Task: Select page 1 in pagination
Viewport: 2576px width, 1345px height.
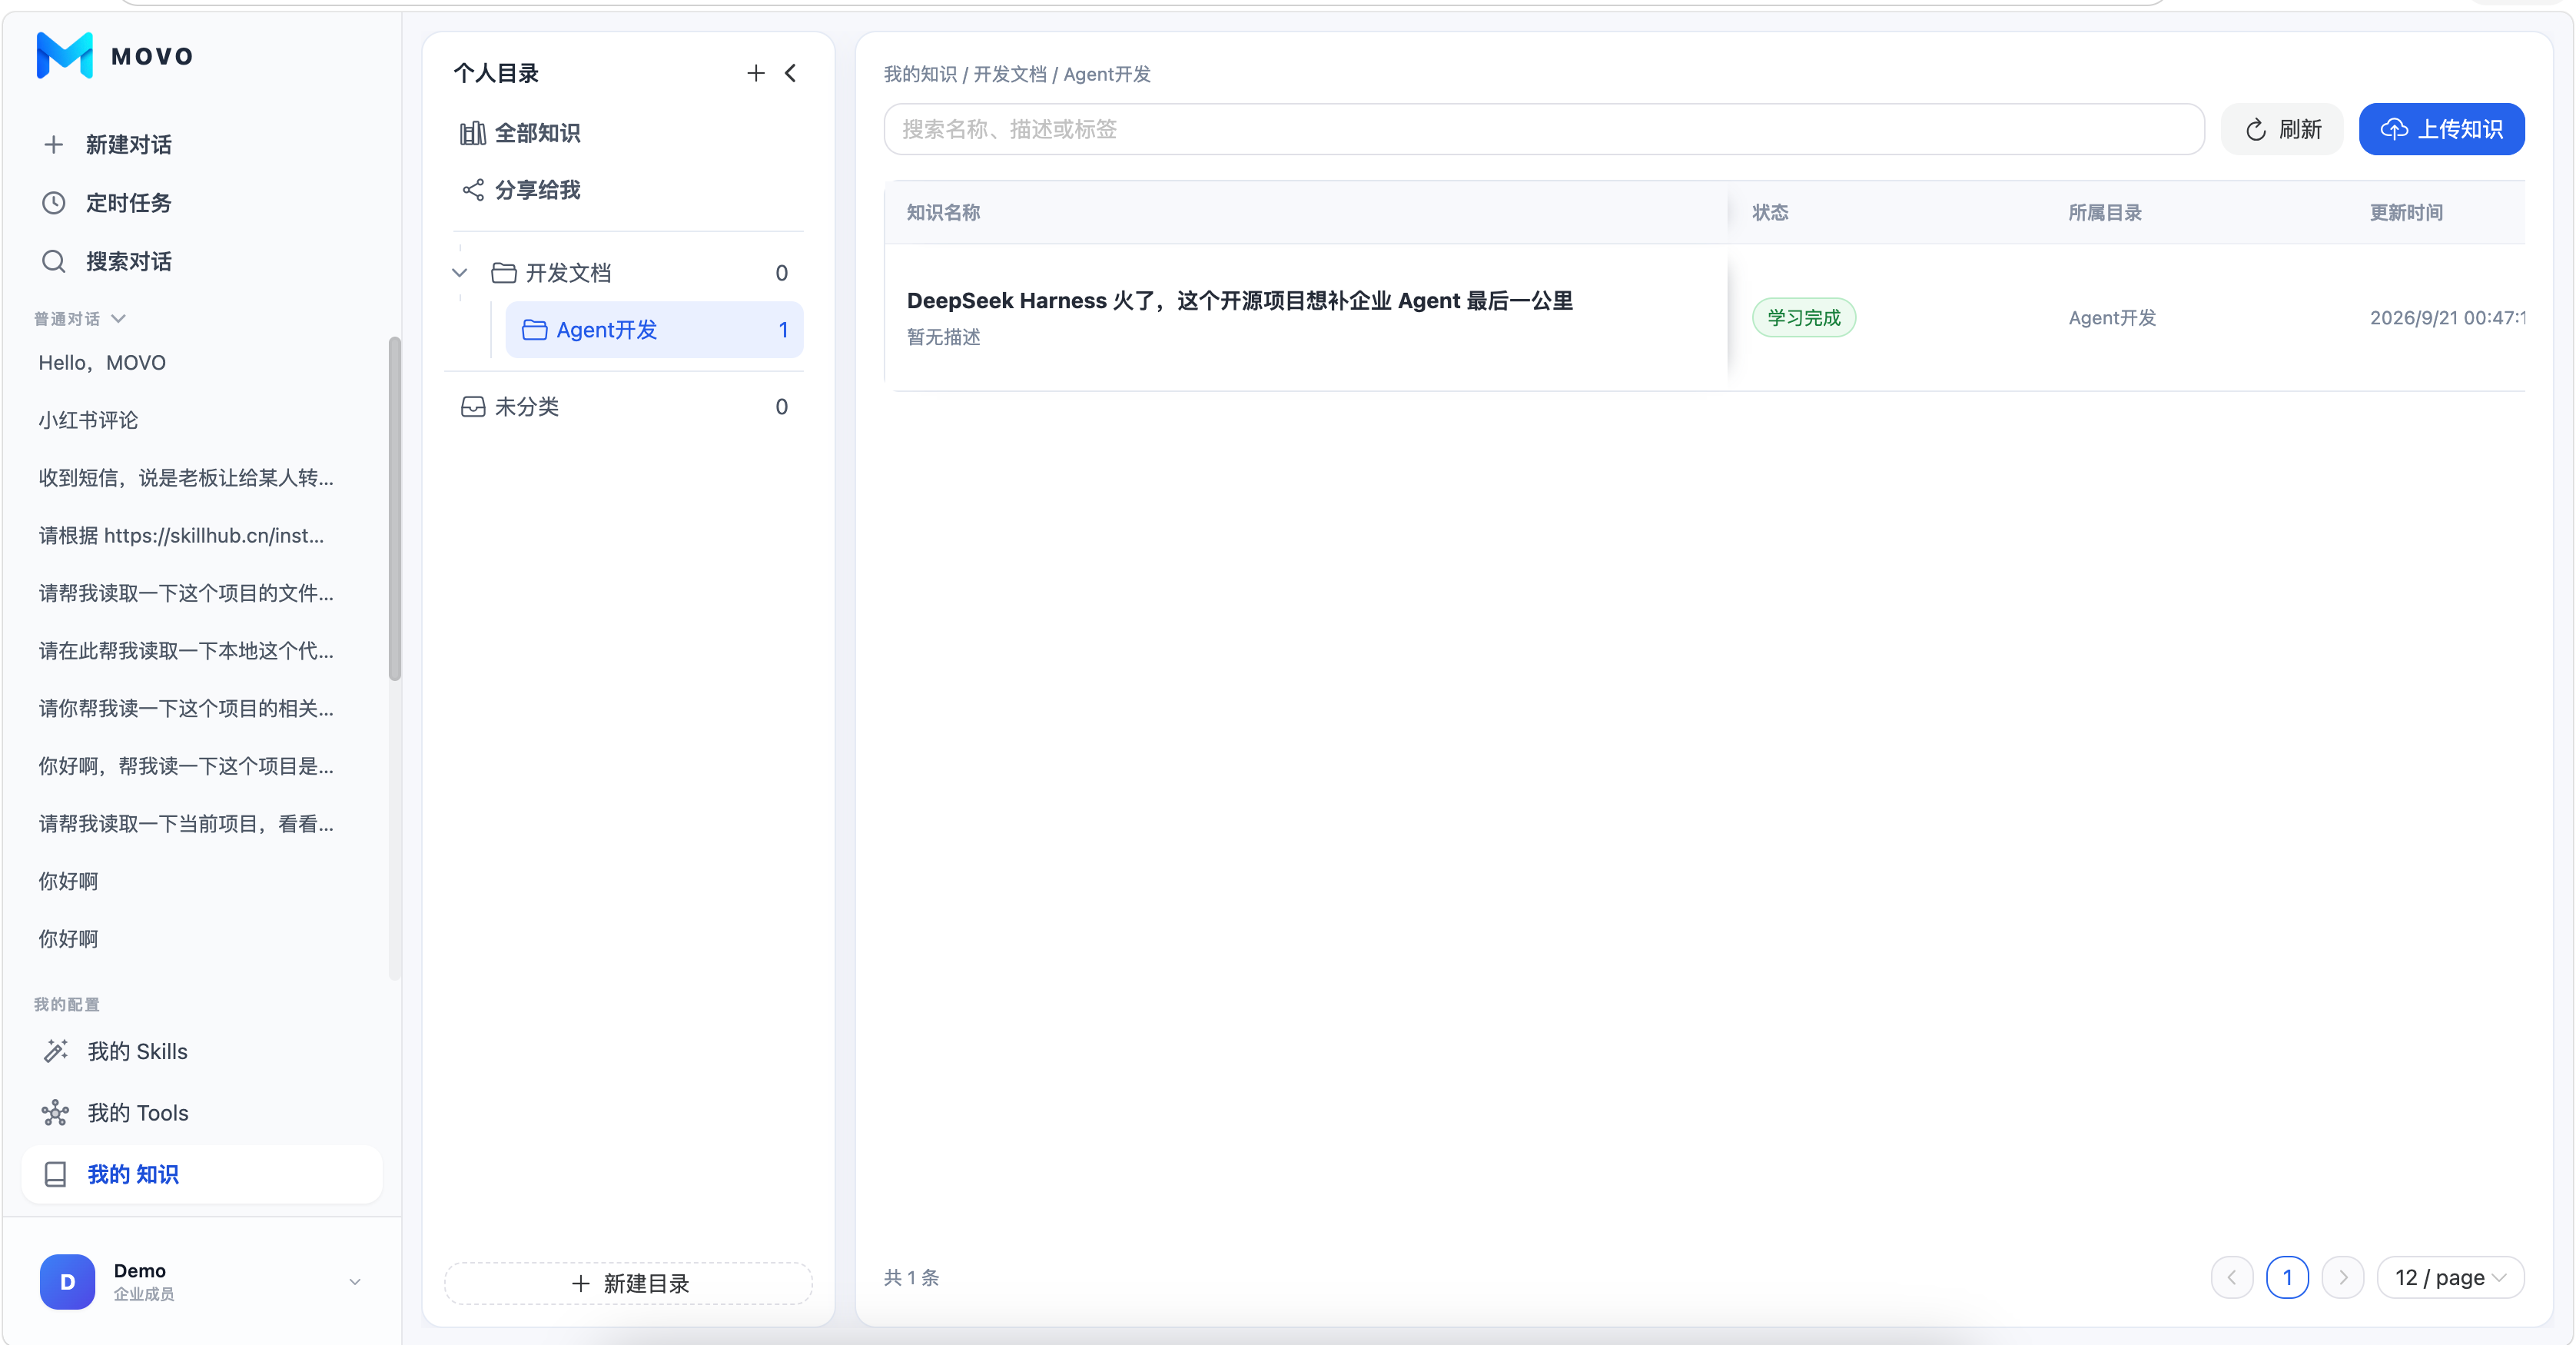Action: coord(2287,1278)
